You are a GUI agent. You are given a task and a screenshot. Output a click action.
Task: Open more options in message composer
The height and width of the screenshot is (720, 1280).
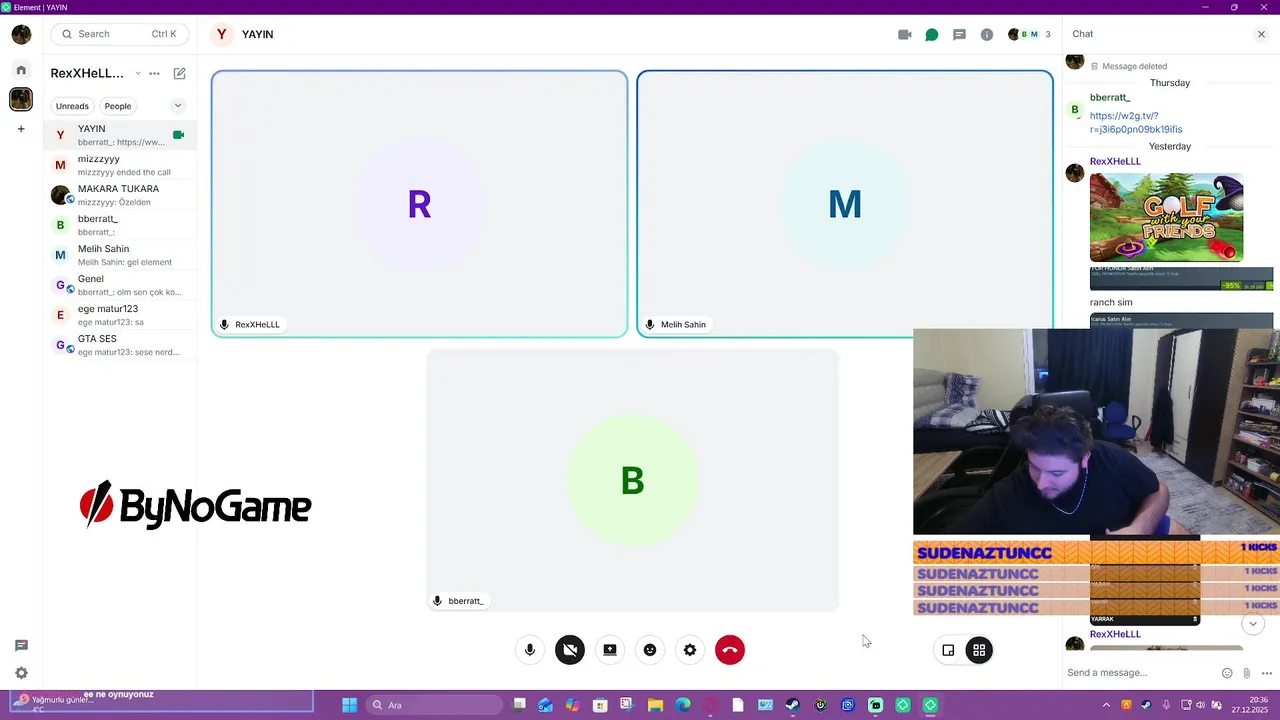pyautogui.click(x=1266, y=673)
